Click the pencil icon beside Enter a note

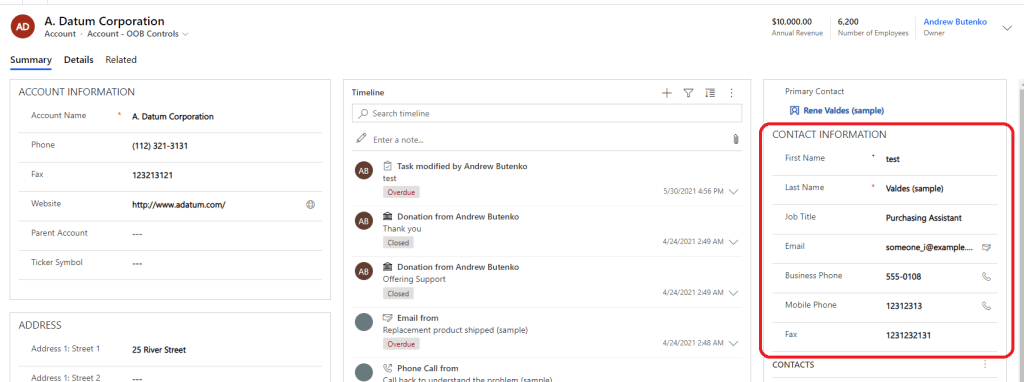pyautogui.click(x=361, y=139)
